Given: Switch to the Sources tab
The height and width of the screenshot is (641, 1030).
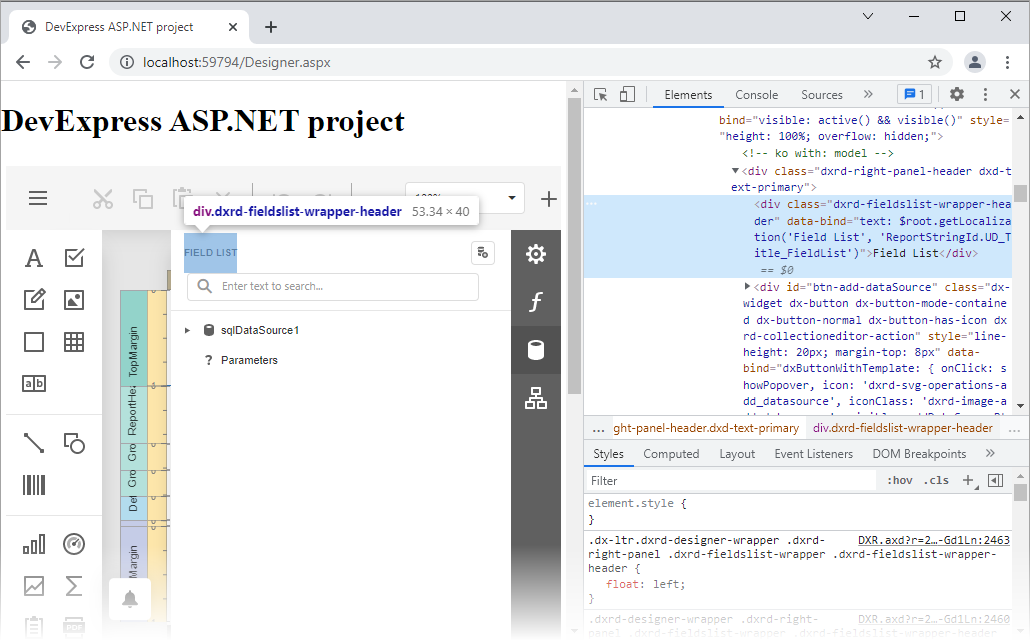Looking at the screenshot, I should tap(821, 95).
